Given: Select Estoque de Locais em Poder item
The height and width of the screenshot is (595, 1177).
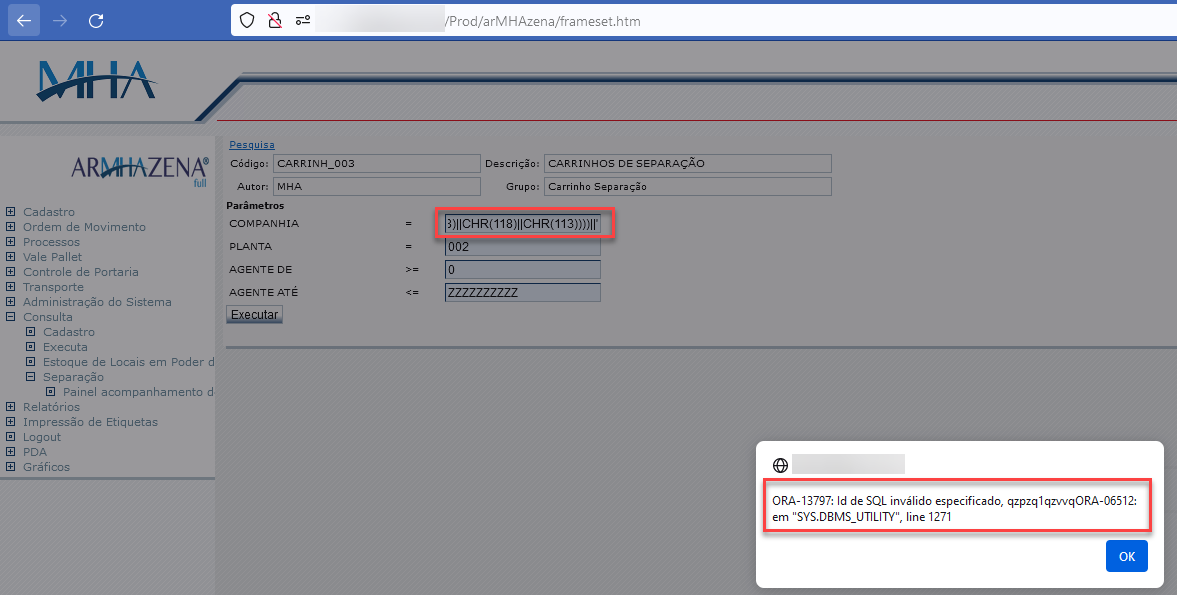Looking at the screenshot, I should (x=128, y=362).
